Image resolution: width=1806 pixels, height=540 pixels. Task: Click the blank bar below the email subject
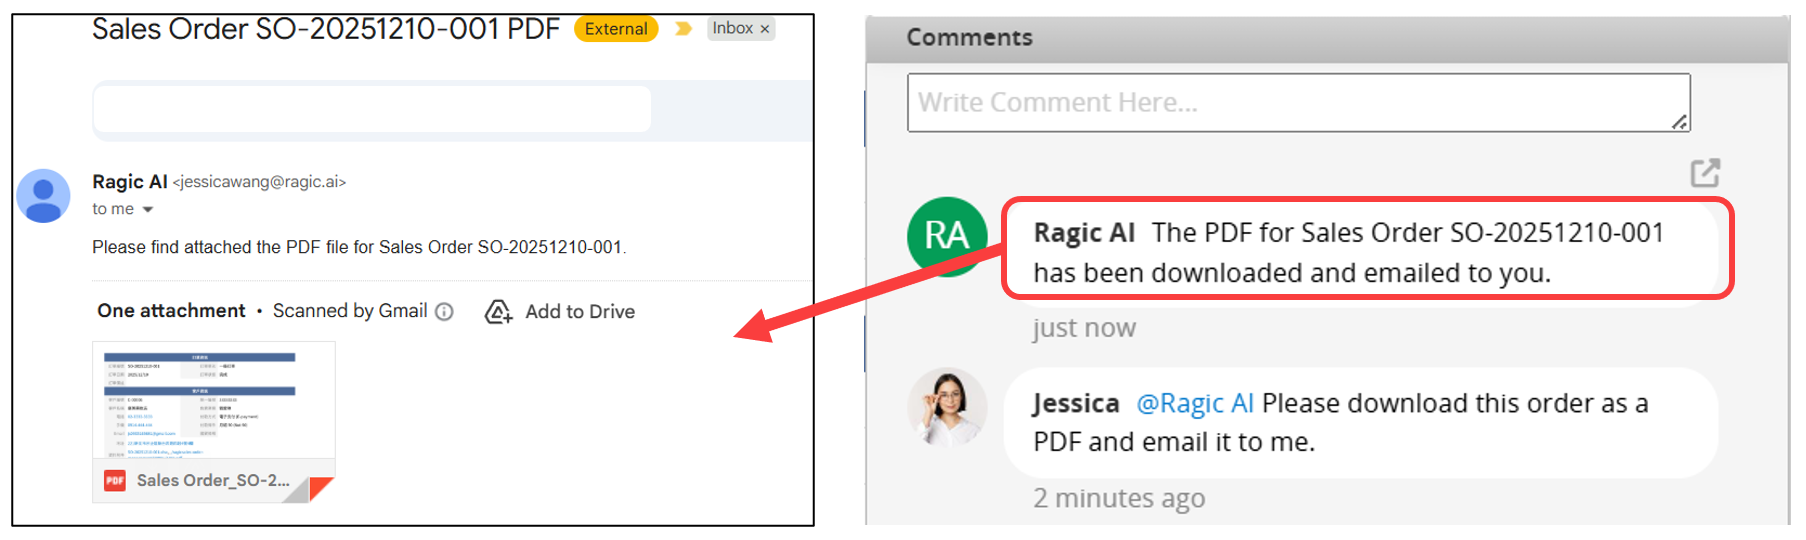pyautogui.click(x=372, y=108)
